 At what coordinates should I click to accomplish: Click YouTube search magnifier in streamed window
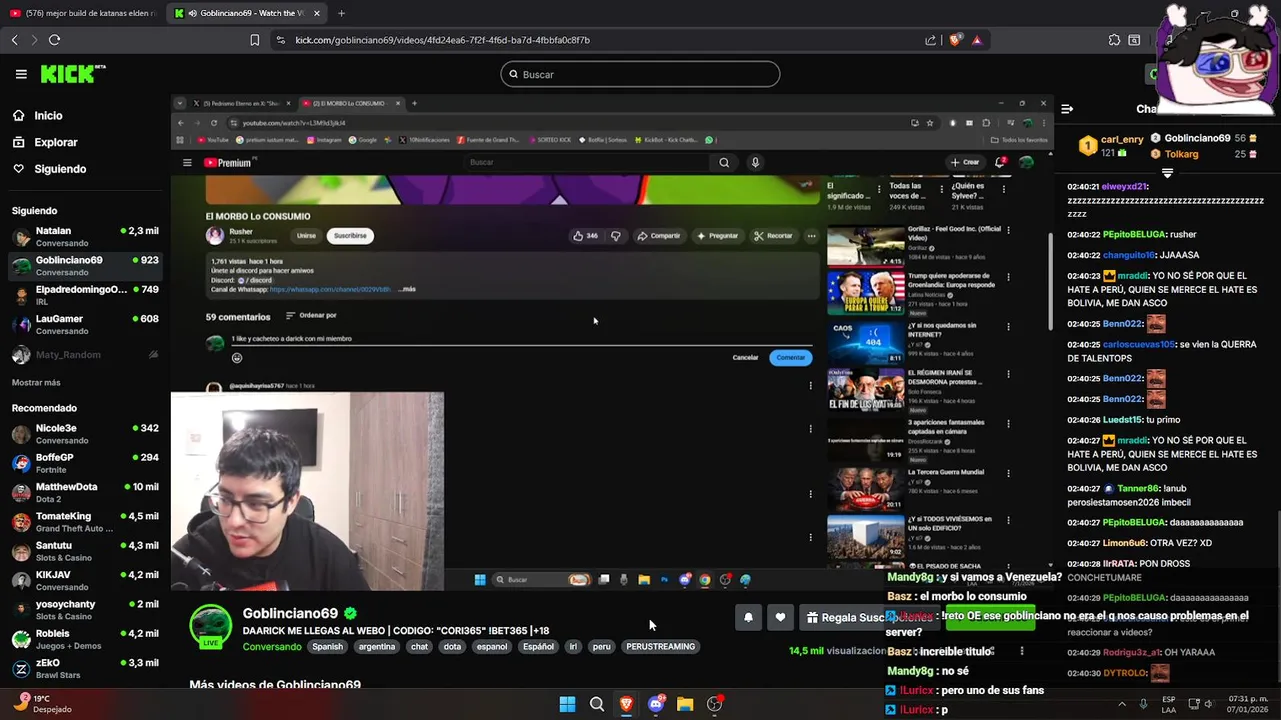tap(724, 162)
